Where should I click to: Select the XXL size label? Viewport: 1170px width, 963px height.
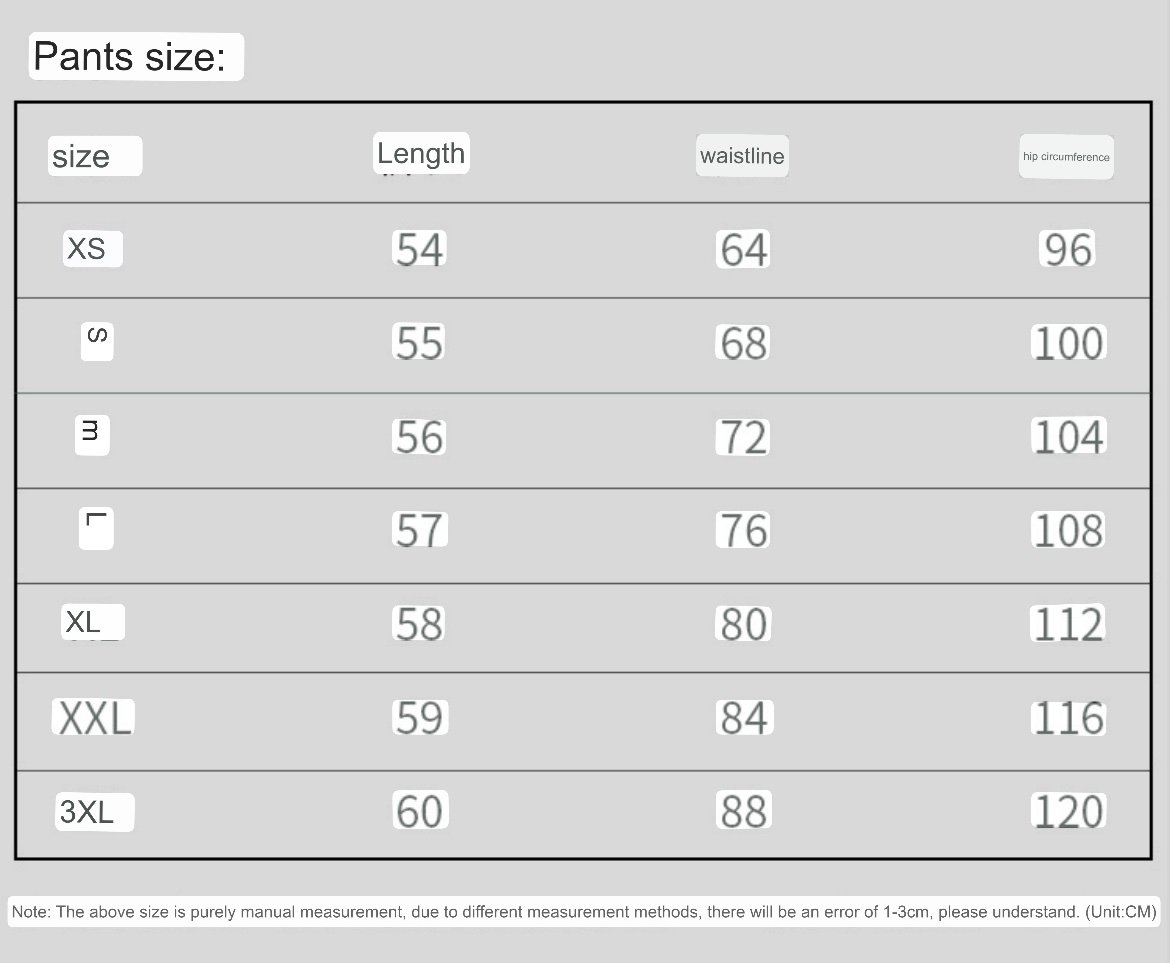click(x=93, y=718)
